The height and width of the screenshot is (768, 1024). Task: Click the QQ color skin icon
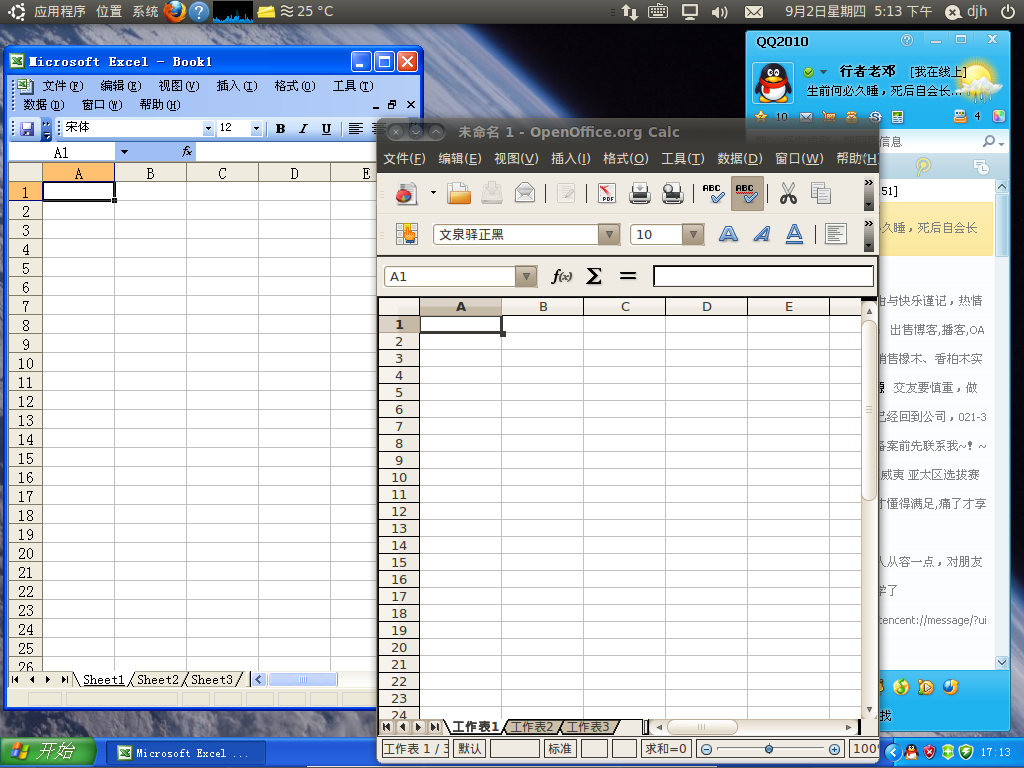(999, 117)
